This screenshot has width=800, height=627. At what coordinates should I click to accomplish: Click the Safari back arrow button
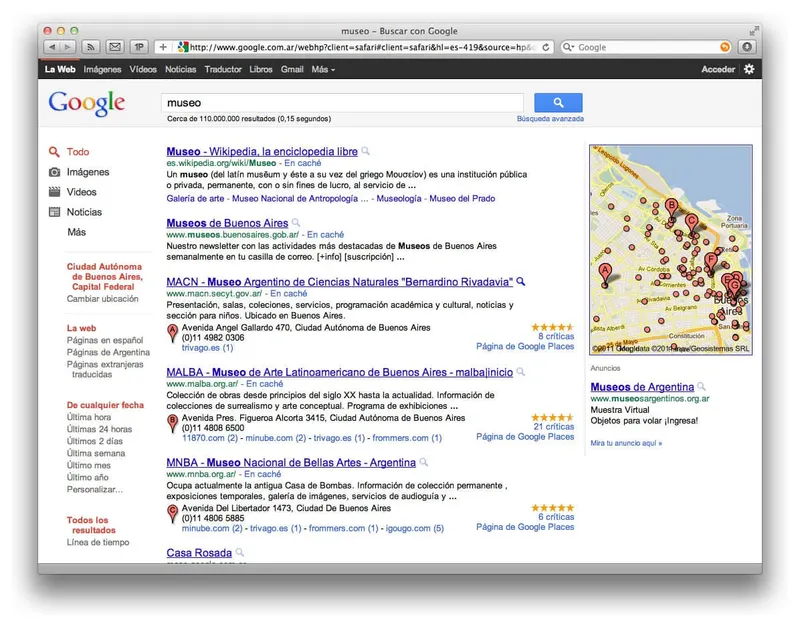(52, 47)
